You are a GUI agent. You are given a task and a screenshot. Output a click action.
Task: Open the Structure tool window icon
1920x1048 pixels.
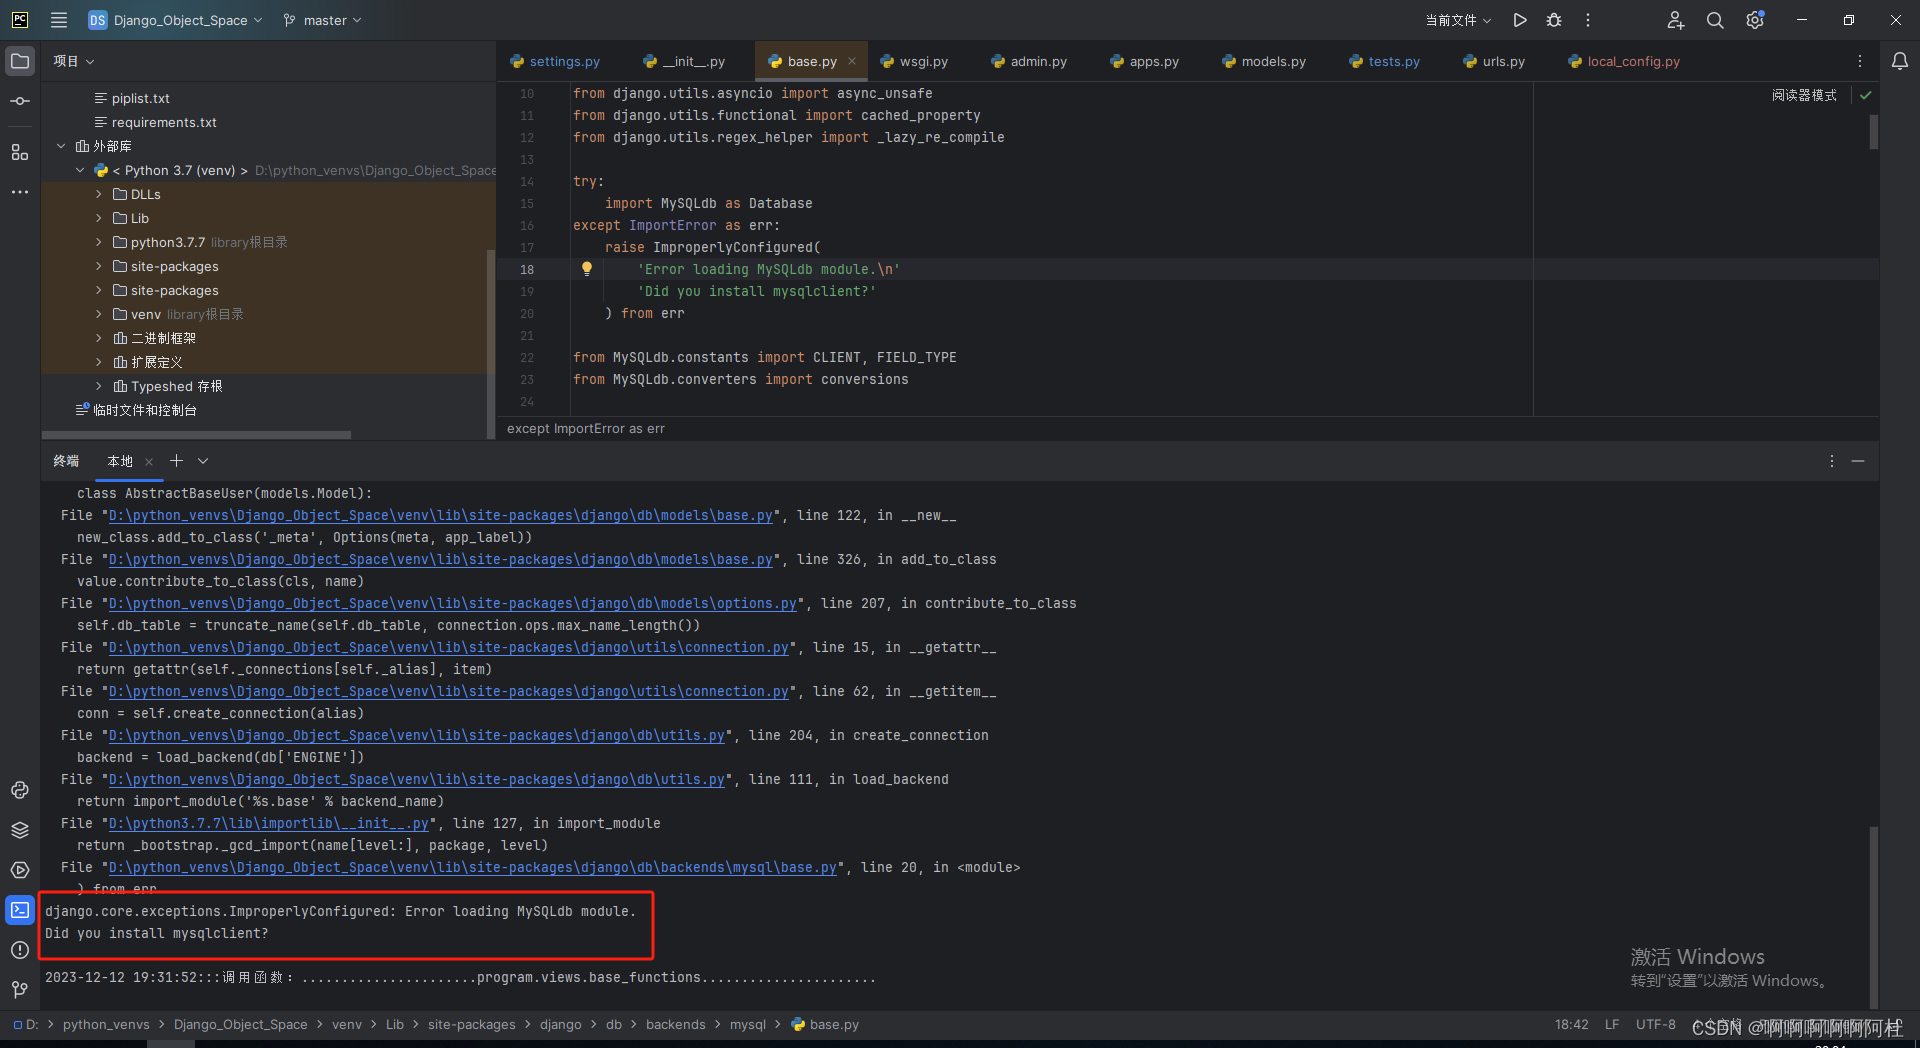click(20, 152)
